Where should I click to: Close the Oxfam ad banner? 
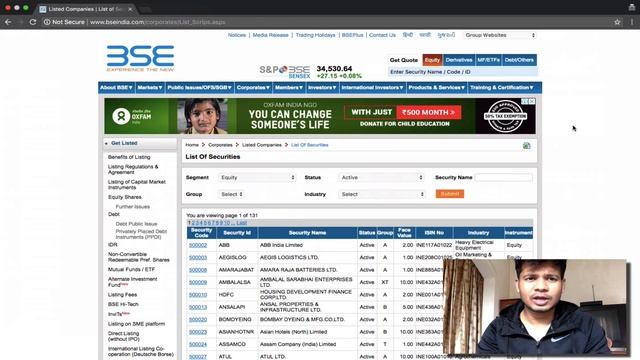pos(532,101)
